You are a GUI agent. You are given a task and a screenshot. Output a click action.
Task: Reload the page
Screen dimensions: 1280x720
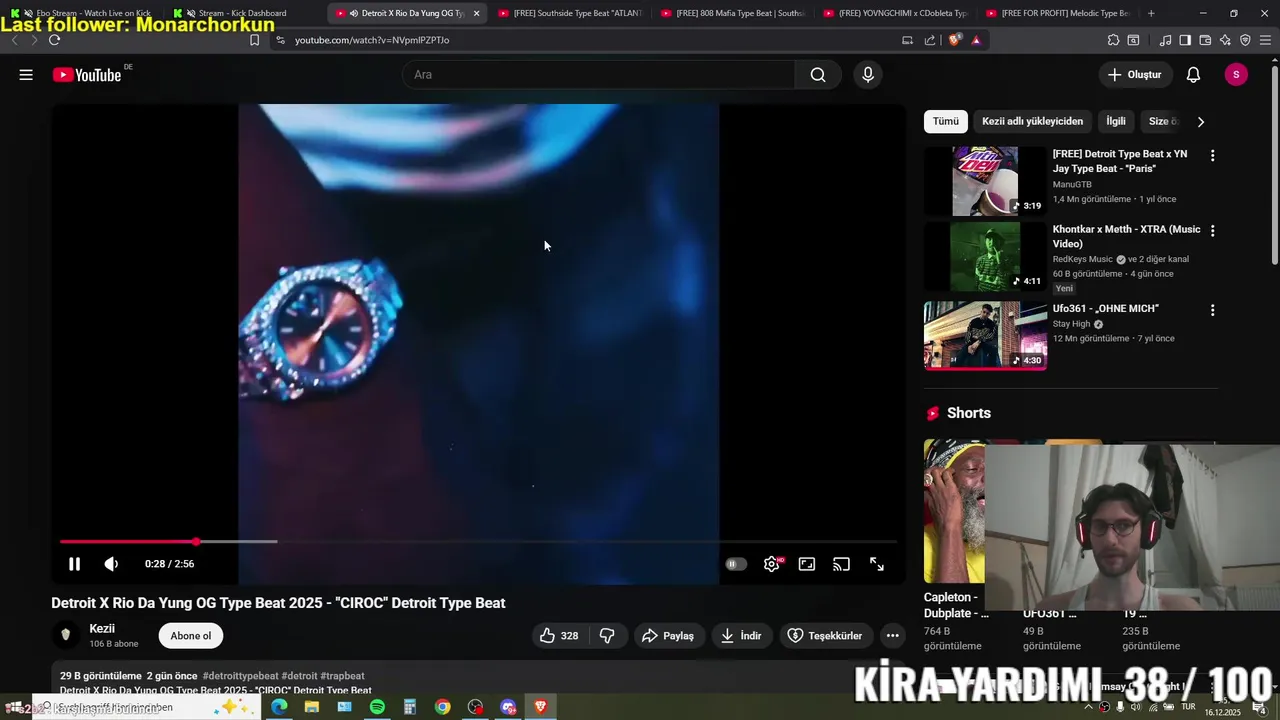(54, 40)
